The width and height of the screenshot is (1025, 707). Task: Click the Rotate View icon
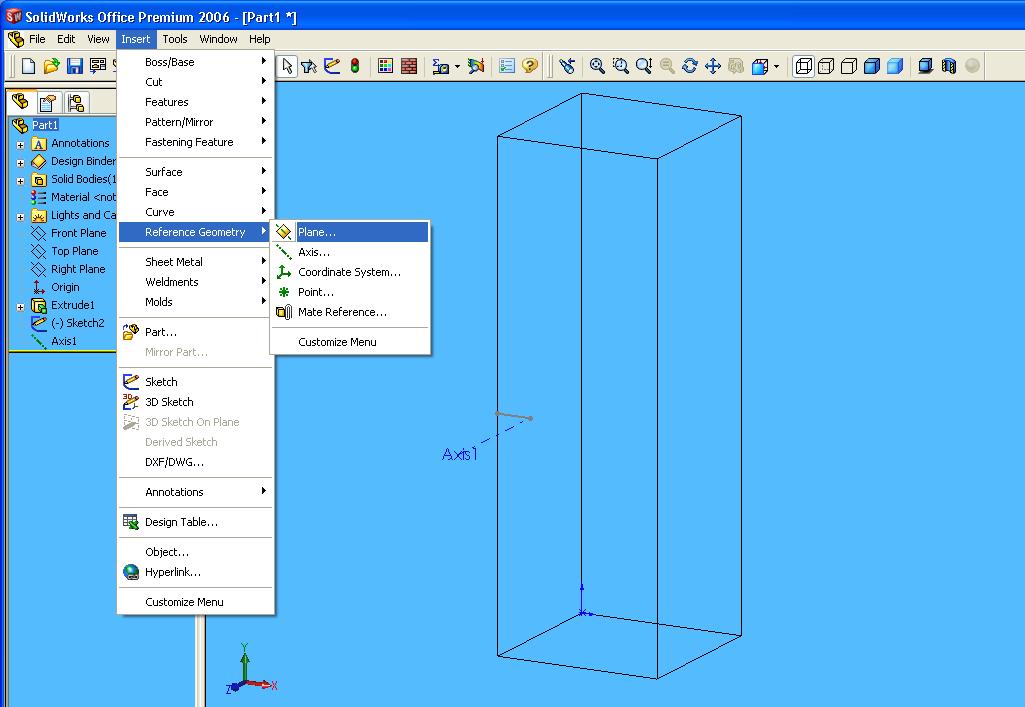point(690,66)
